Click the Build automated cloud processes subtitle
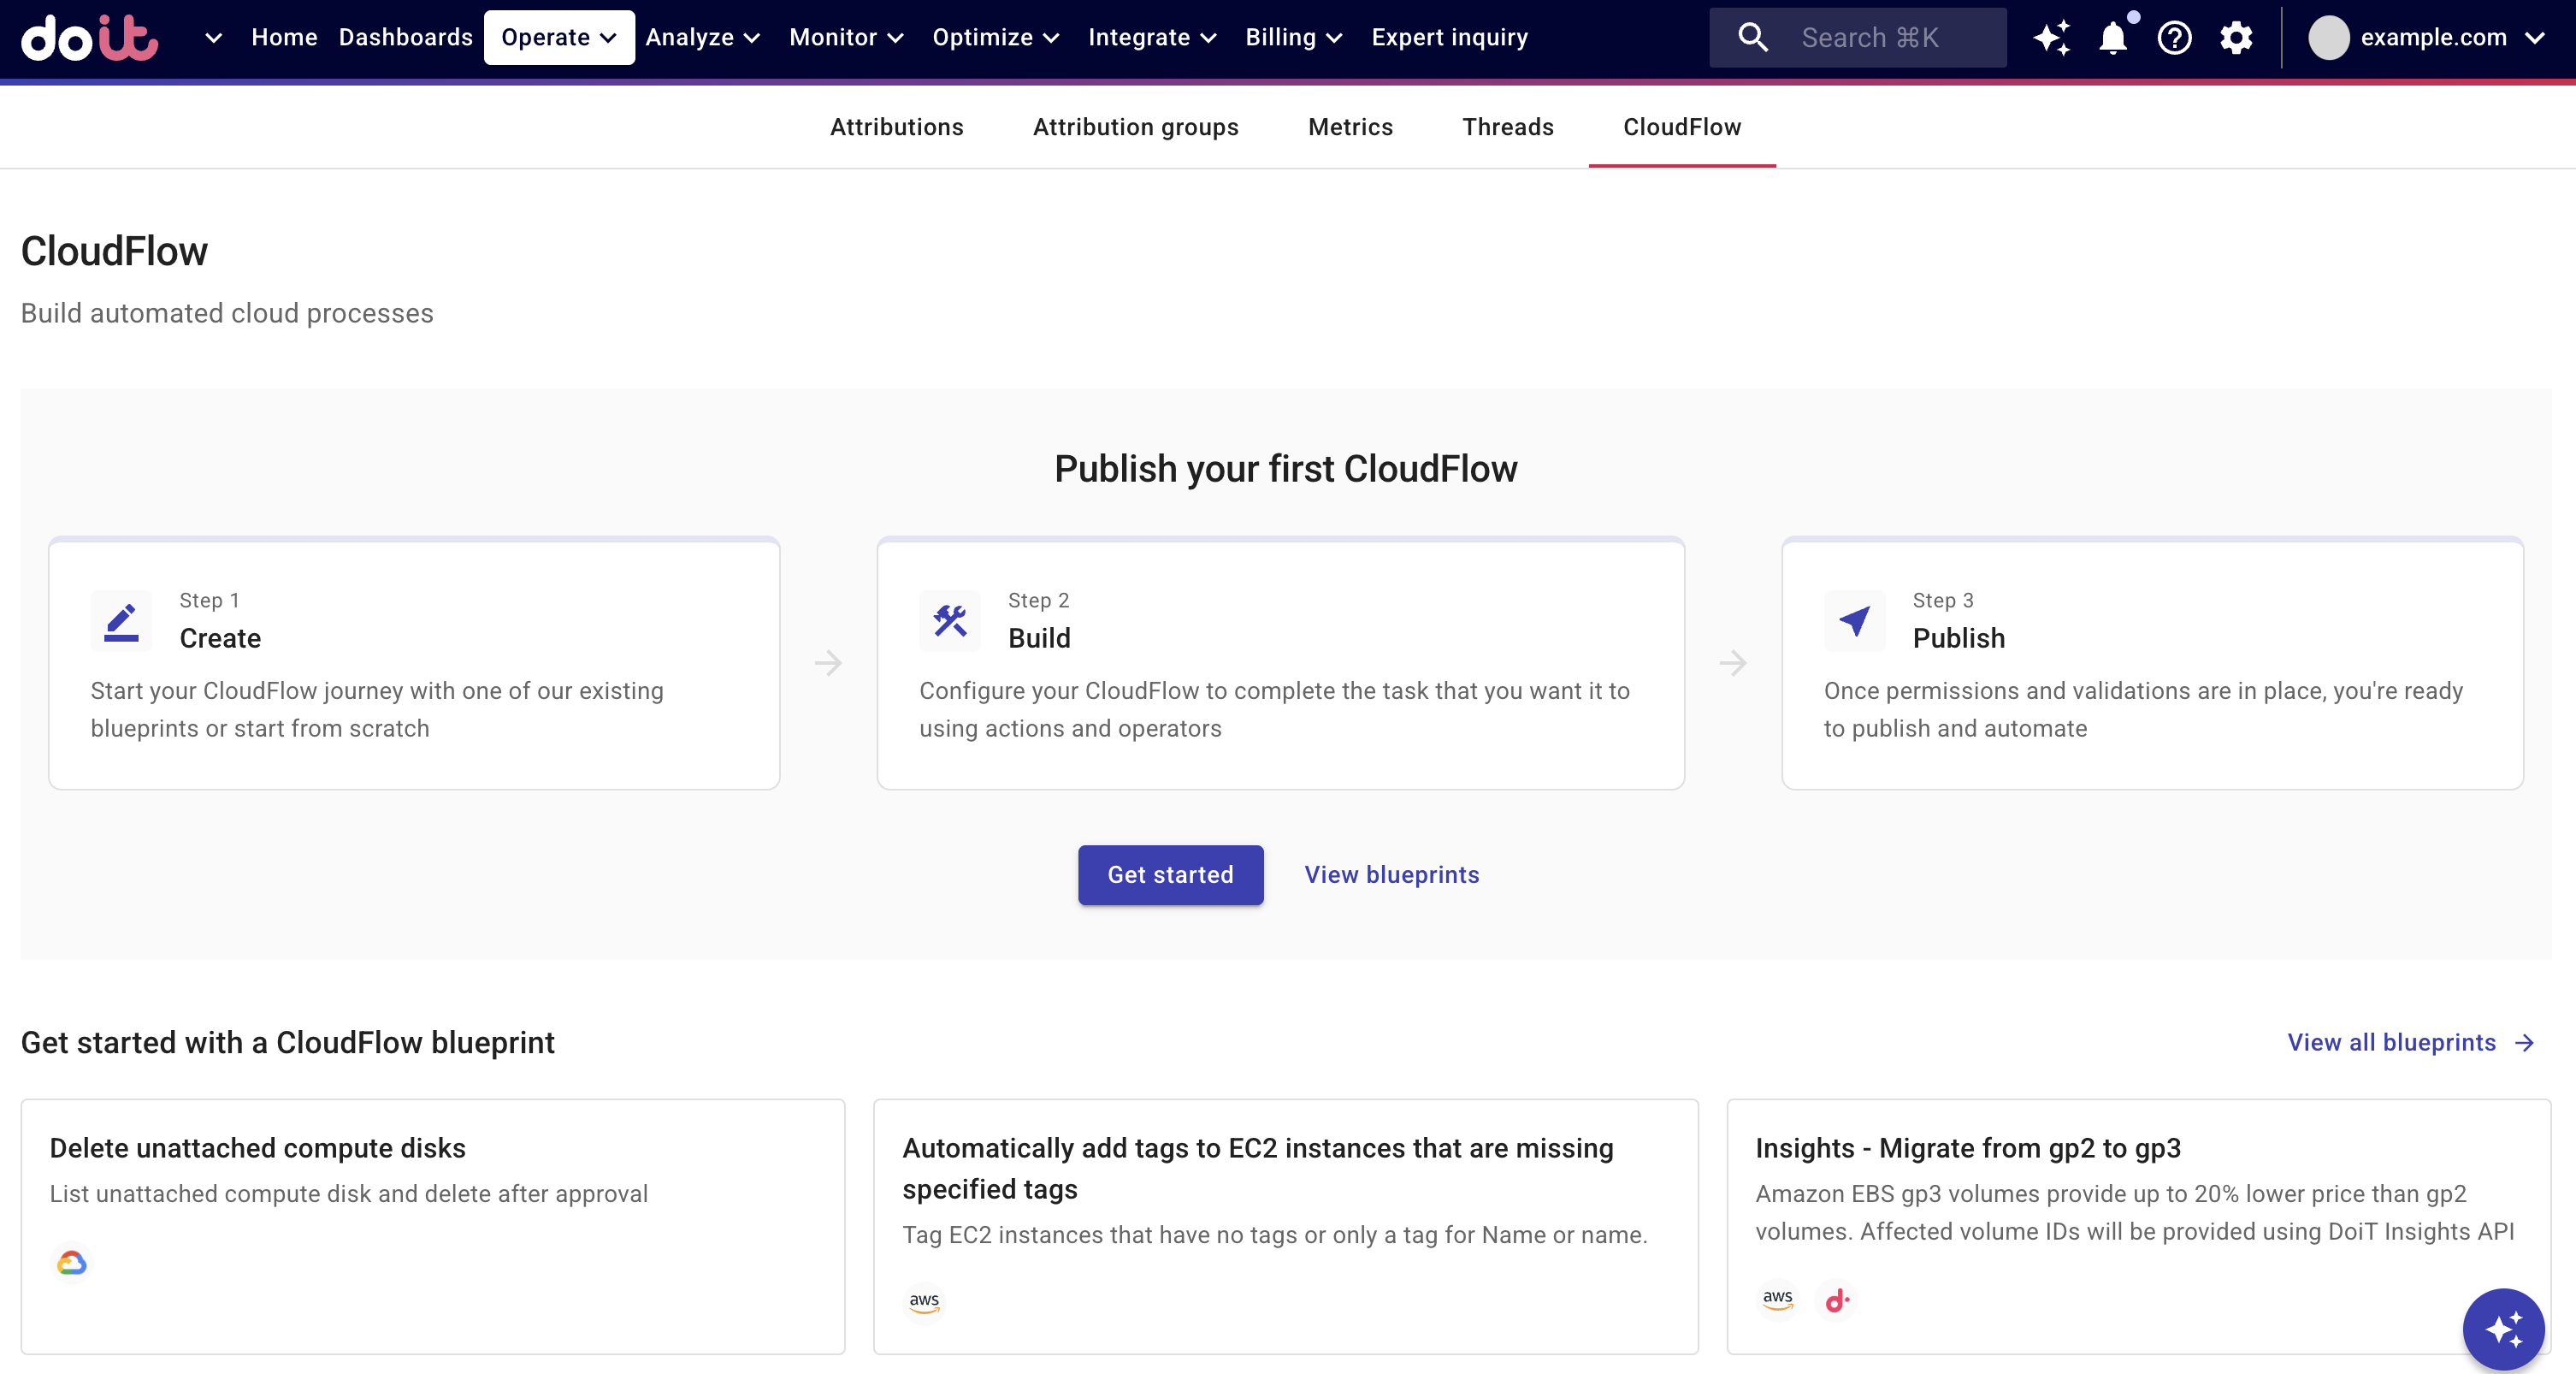This screenshot has height=1374, width=2576. [227, 313]
